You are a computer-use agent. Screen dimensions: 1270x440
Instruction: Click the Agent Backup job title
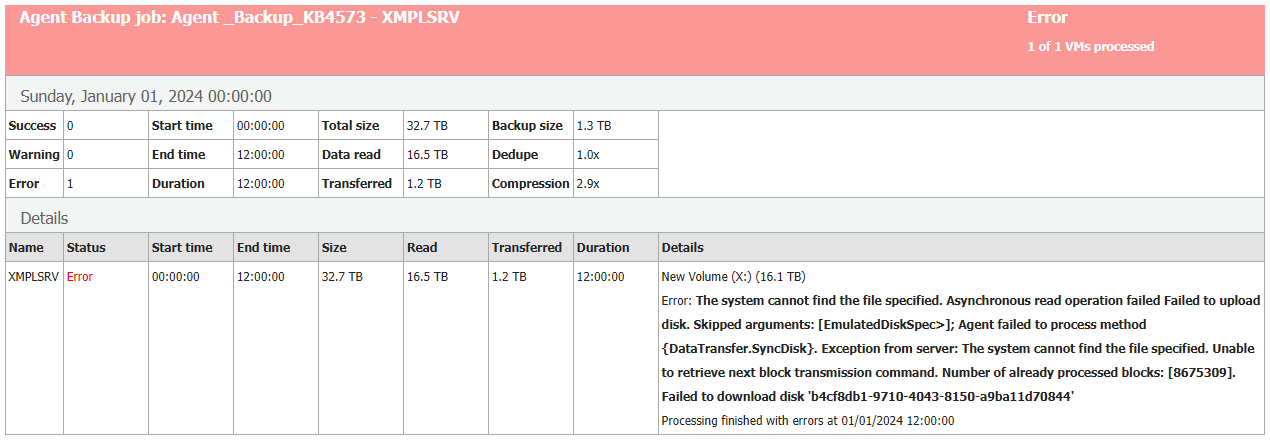click(x=240, y=18)
